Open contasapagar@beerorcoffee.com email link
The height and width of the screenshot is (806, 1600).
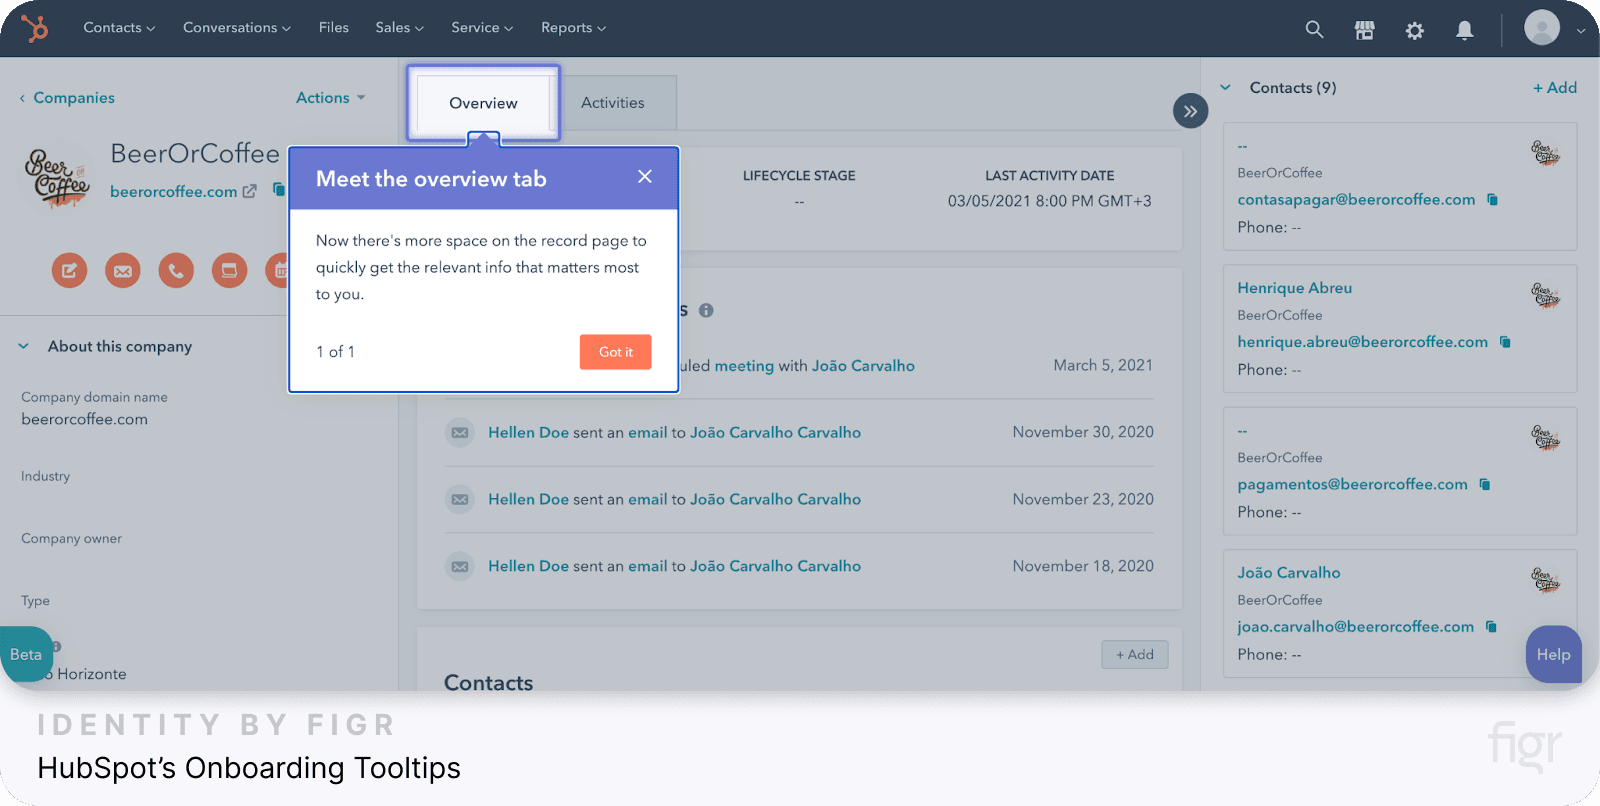point(1356,200)
